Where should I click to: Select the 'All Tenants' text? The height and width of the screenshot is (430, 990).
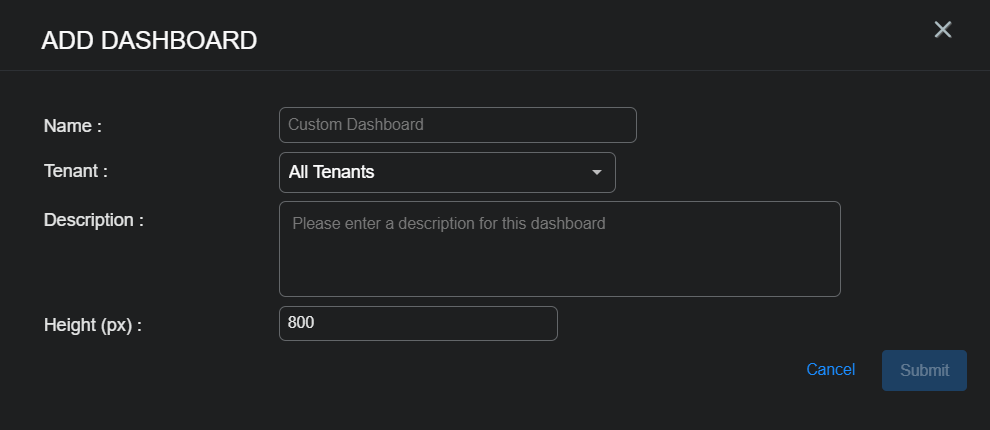click(331, 172)
